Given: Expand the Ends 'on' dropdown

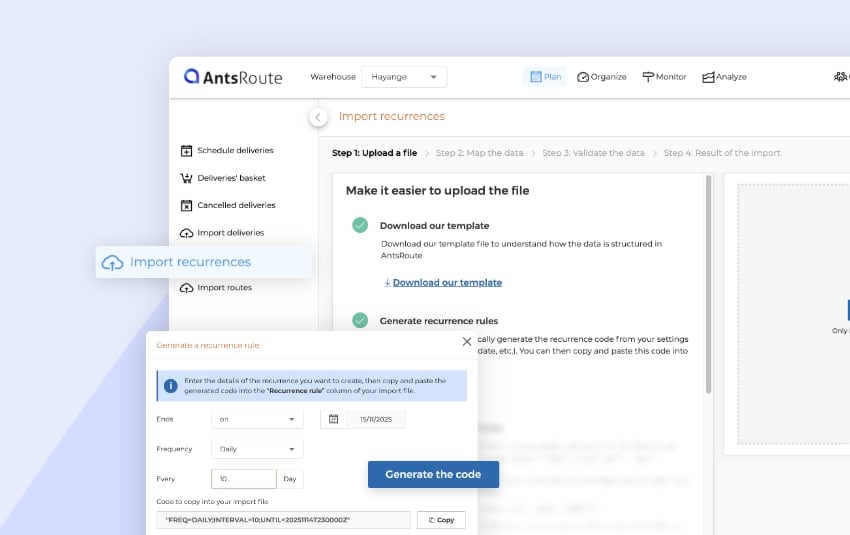Looking at the screenshot, I should coord(257,419).
